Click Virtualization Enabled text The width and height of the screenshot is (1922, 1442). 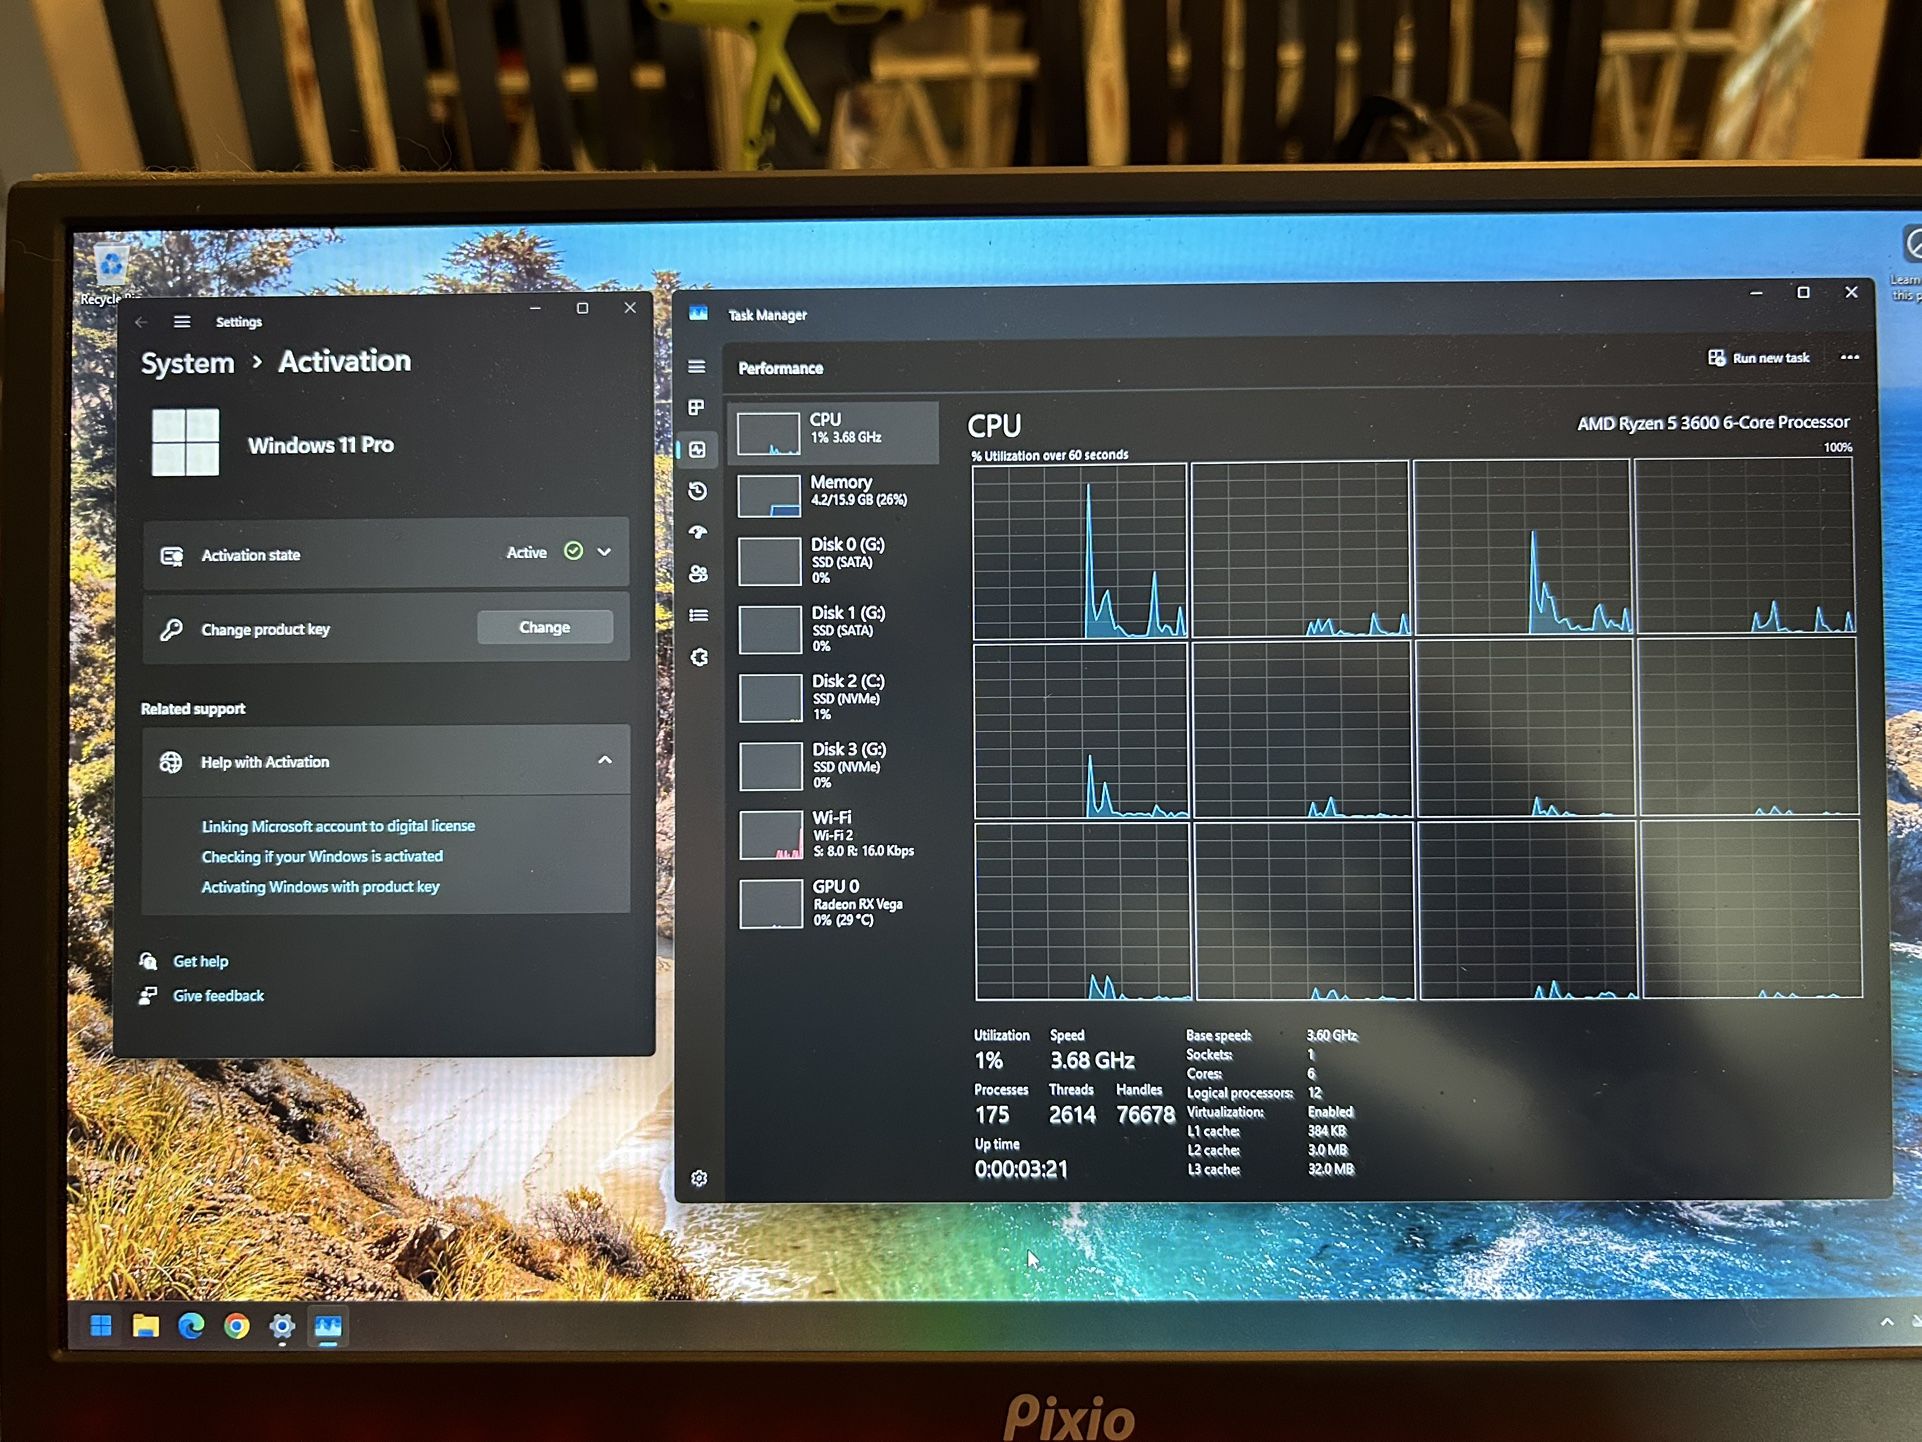(1330, 1112)
